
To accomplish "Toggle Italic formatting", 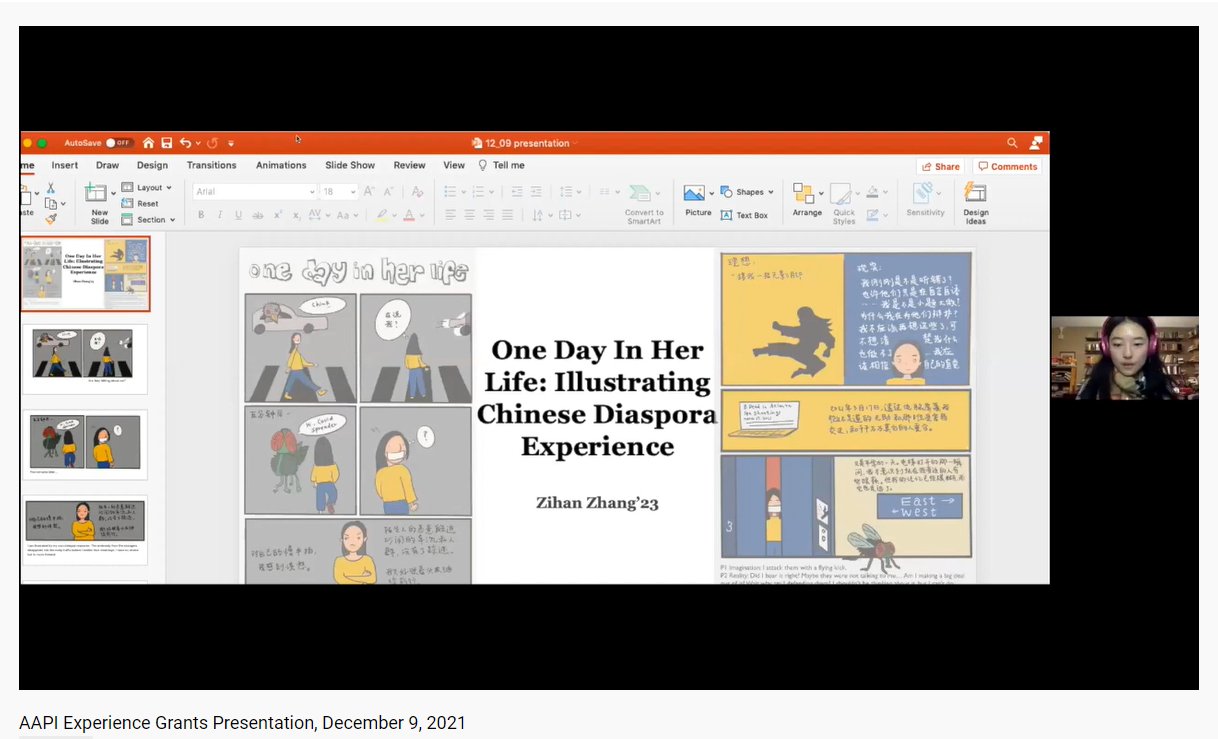I will [x=219, y=215].
